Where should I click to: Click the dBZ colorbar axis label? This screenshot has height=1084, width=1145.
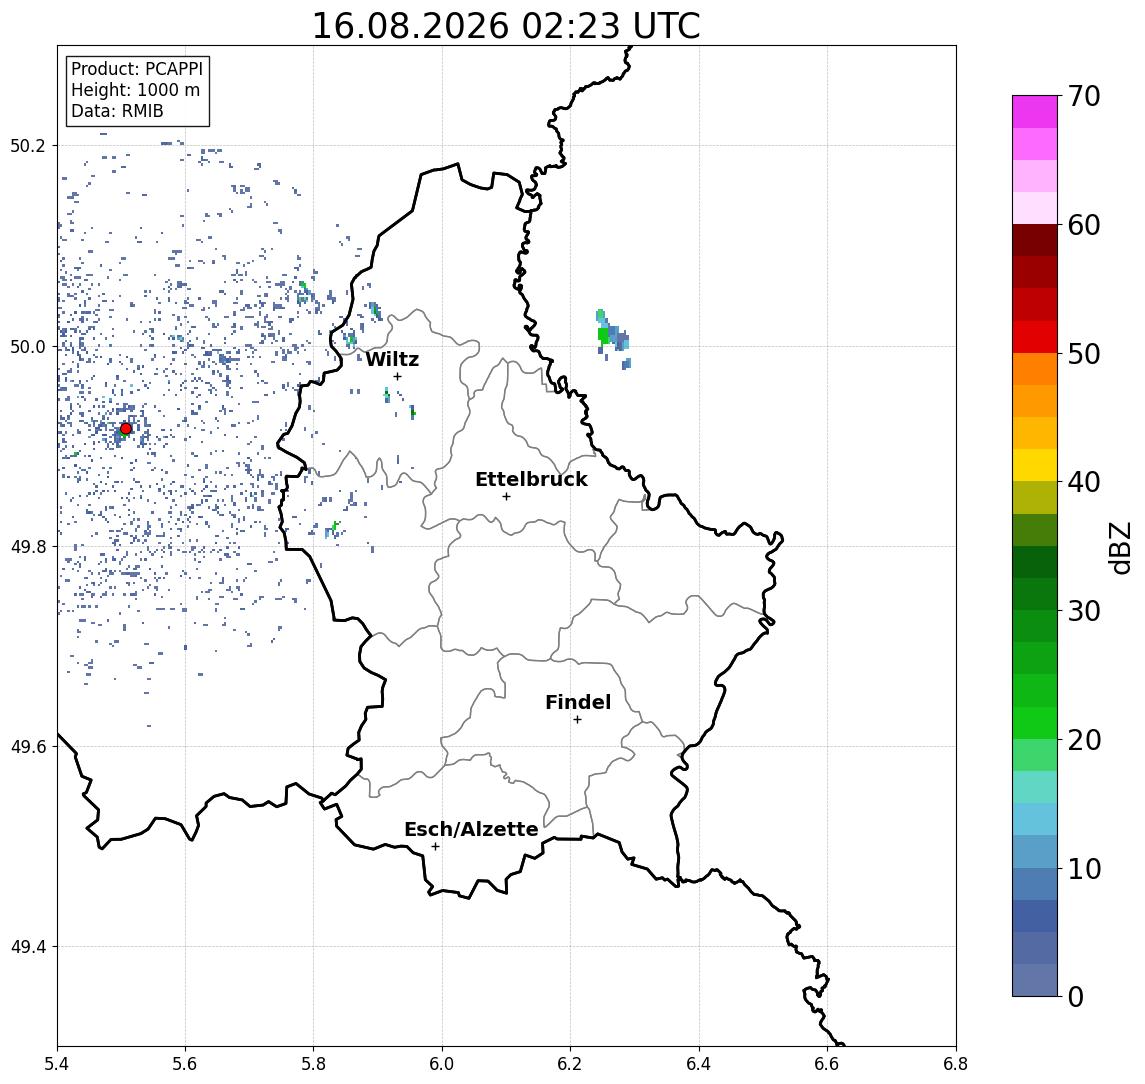pos(1119,548)
